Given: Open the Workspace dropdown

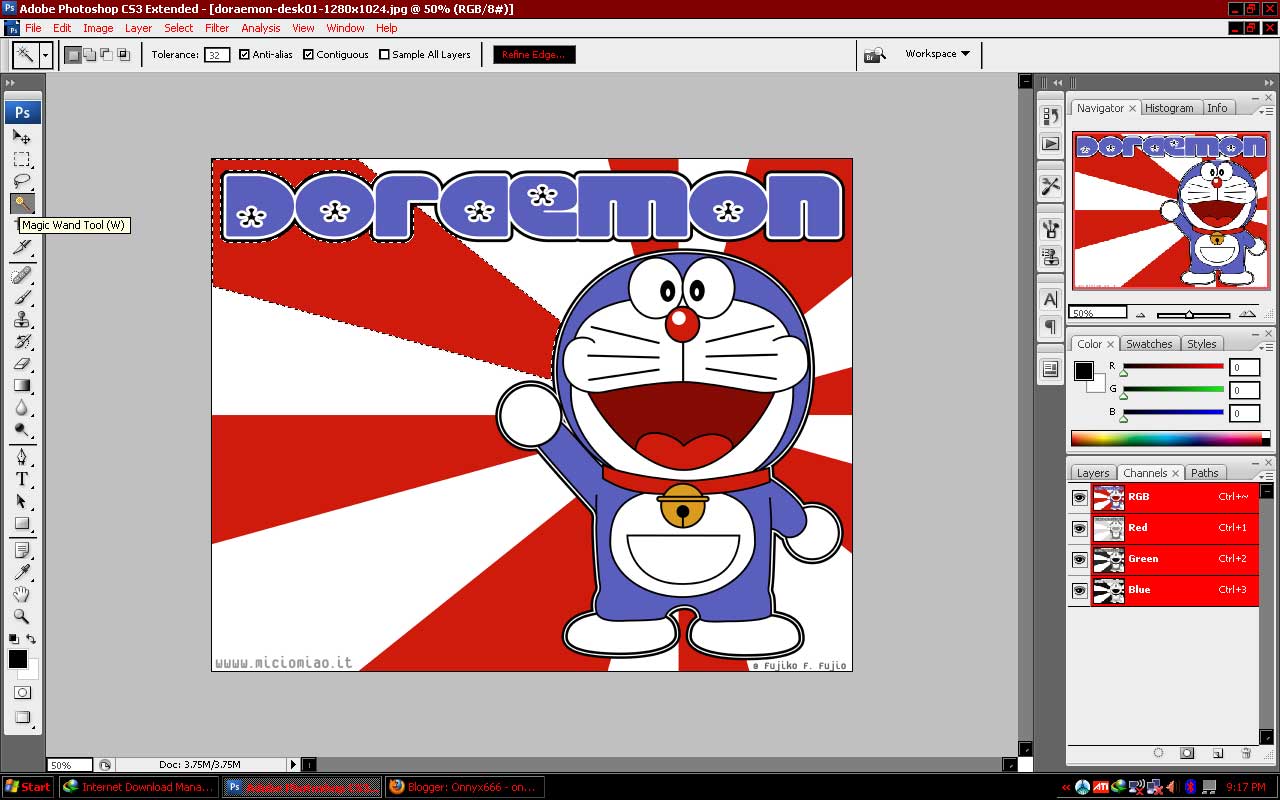Looking at the screenshot, I should tap(936, 54).
